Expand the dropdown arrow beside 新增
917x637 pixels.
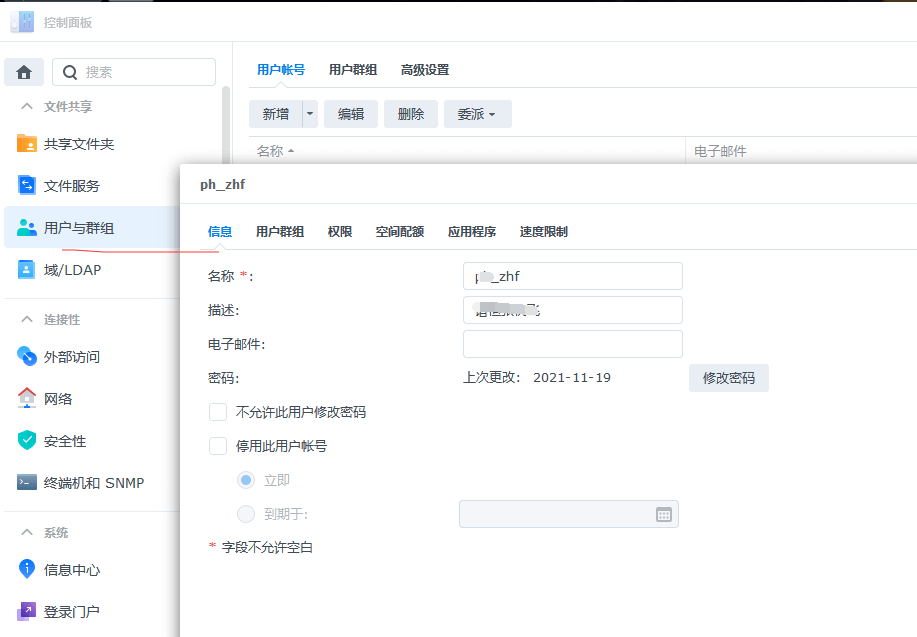[x=310, y=114]
